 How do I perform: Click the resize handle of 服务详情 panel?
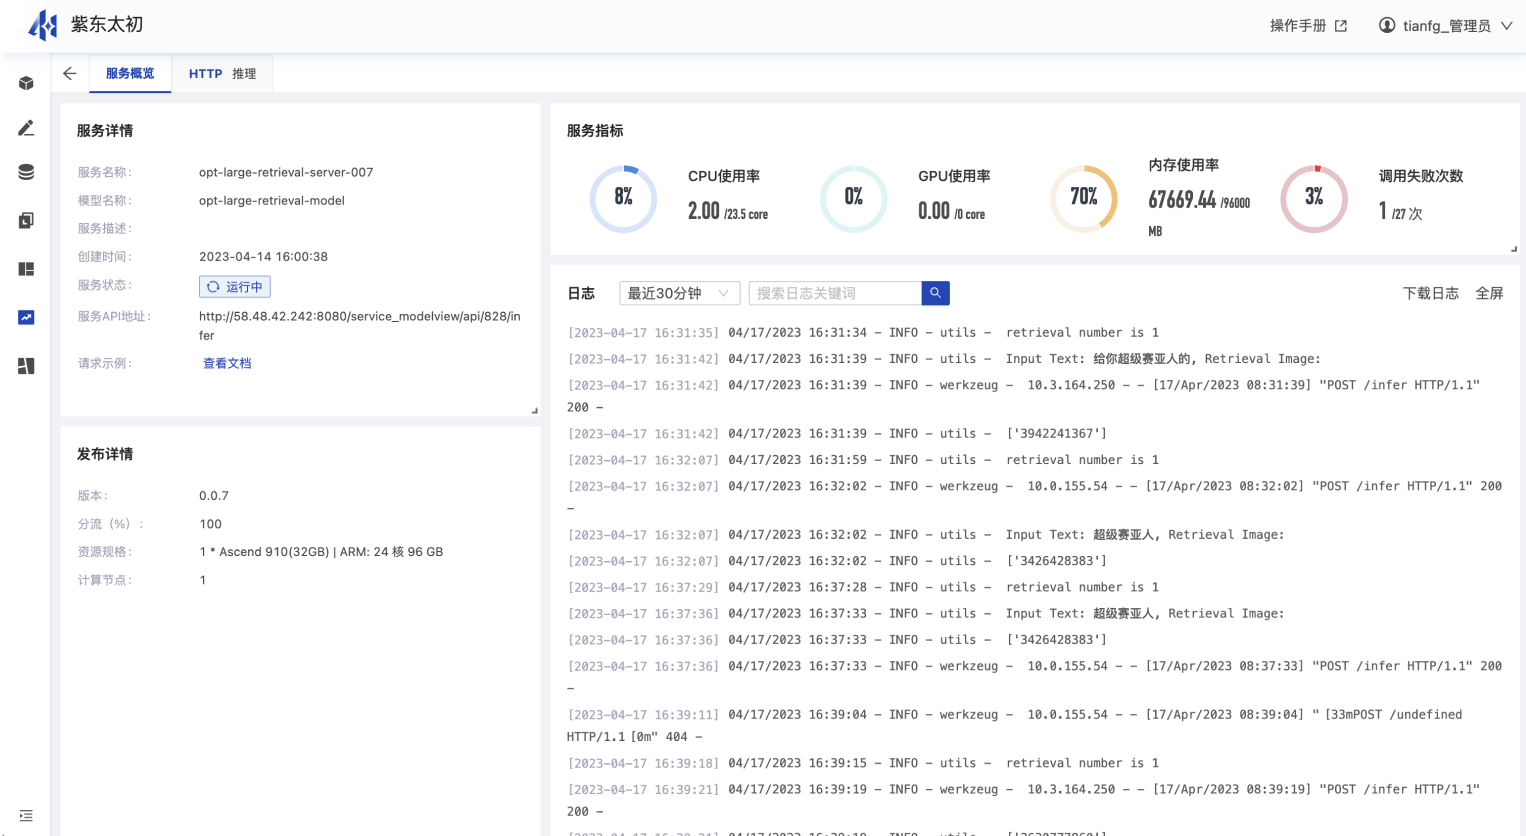point(535,410)
